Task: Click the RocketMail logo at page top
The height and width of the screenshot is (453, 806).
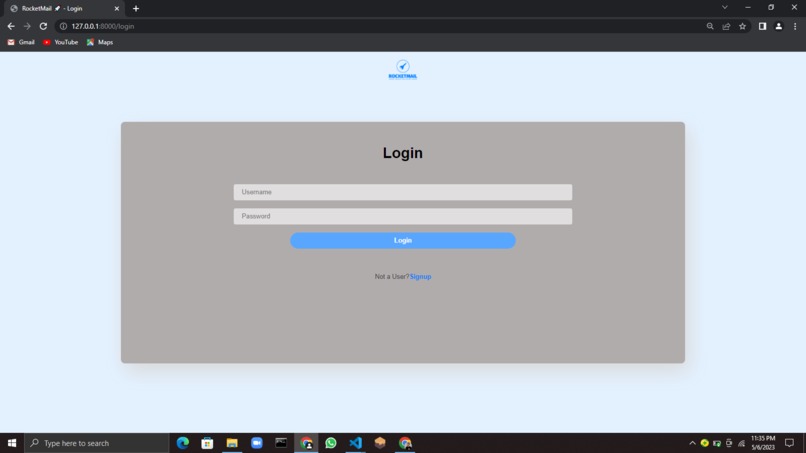Action: (x=402, y=69)
